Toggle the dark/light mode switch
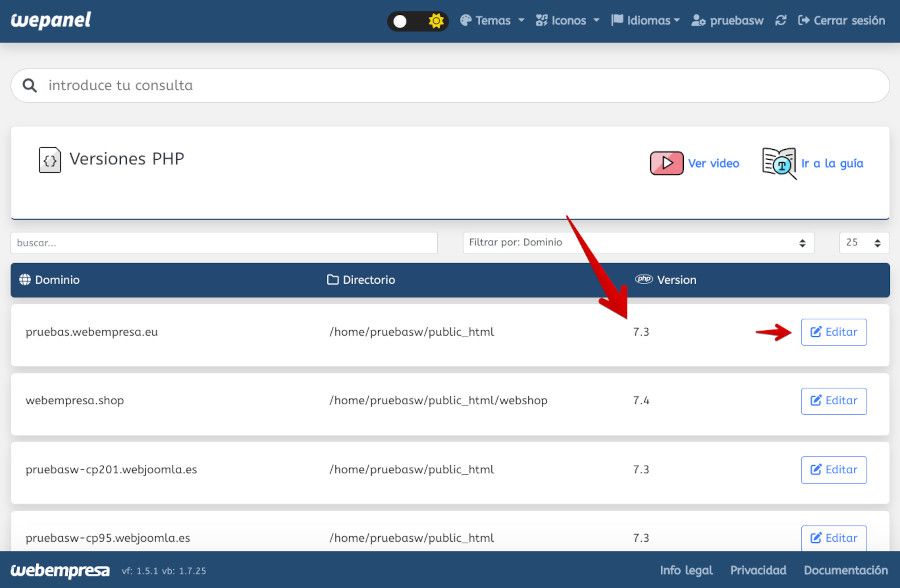This screenshot has width=900, height=588. [x=417, y=21]
